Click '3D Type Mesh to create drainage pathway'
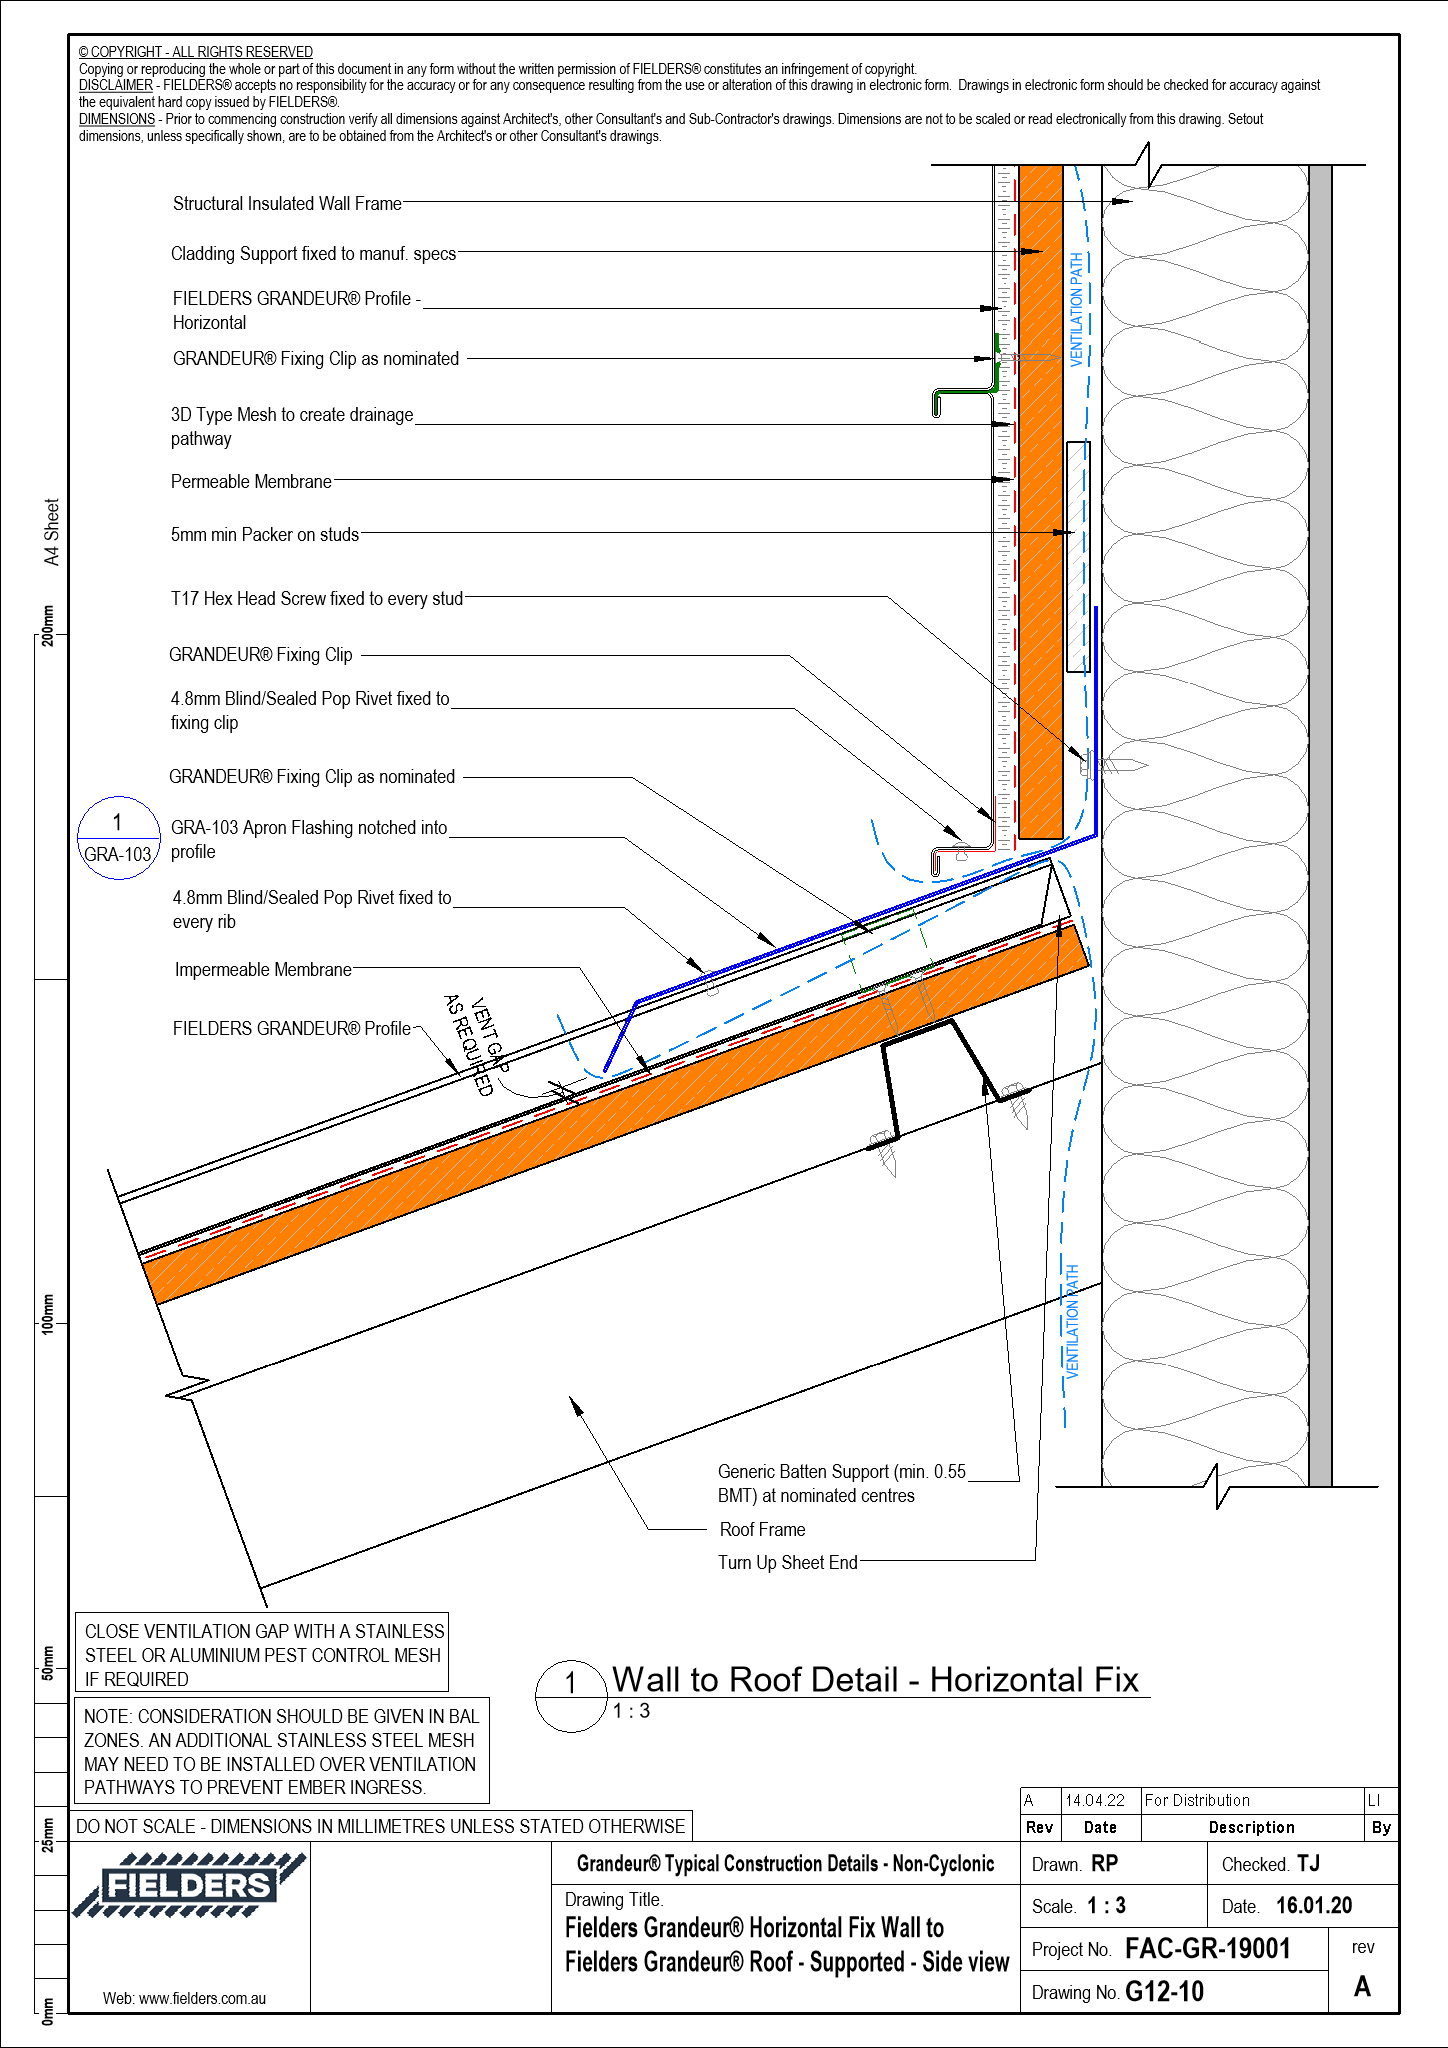The height and width of the screenshot is (2048, 1448). point(292,426)
